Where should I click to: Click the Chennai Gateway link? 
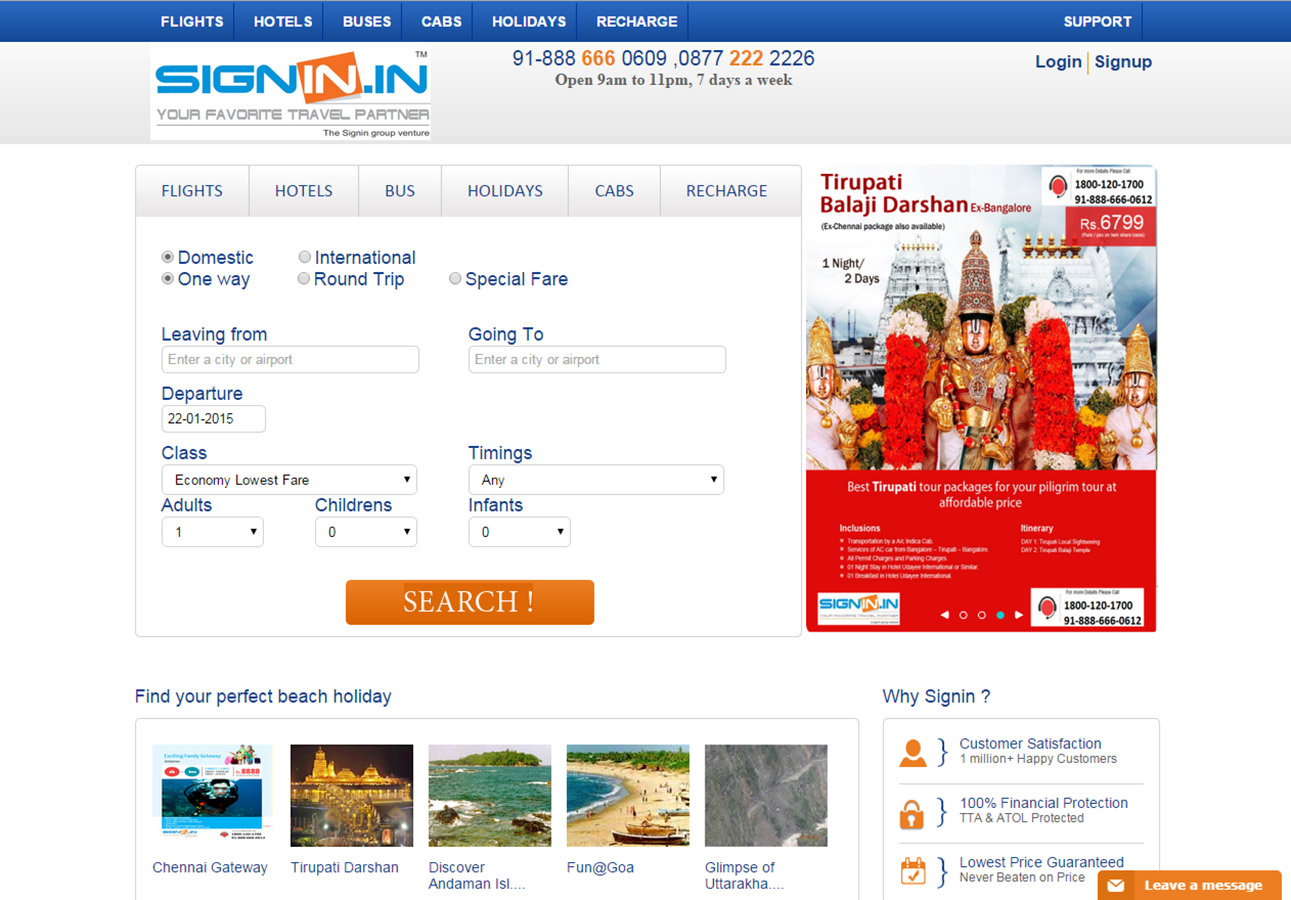click(210, 868)
